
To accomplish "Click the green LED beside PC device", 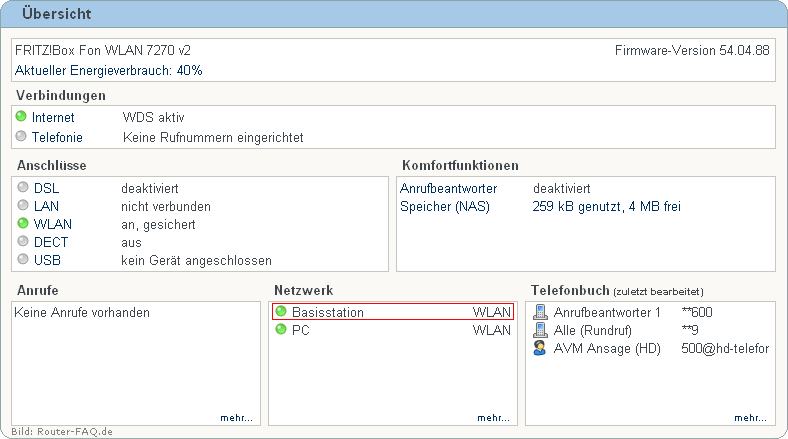I will [281, 330].
